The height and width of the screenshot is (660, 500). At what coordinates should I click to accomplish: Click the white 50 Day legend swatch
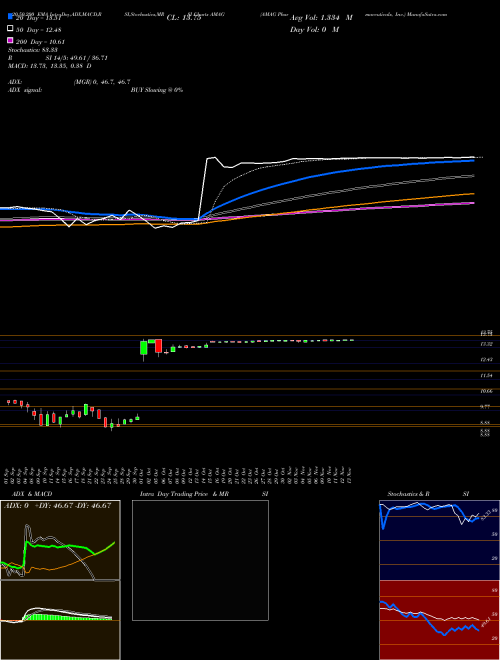click(x=11, y=29)
